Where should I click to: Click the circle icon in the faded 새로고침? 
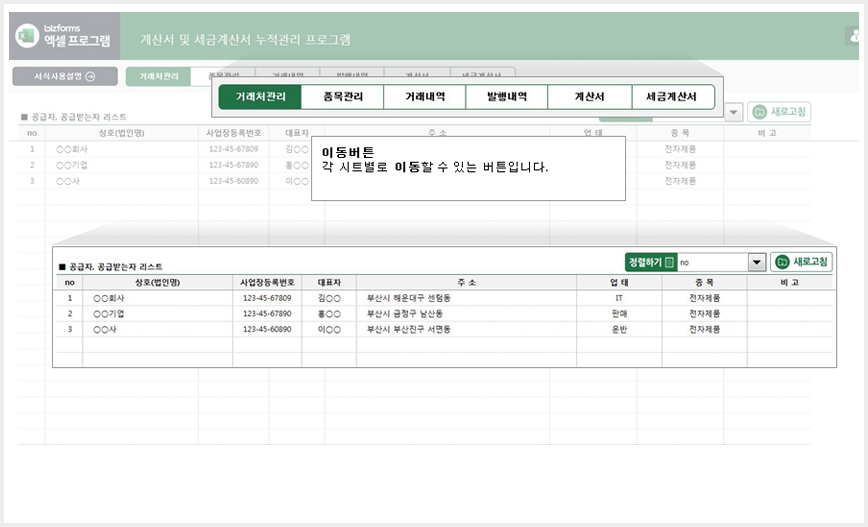[760, 112]
